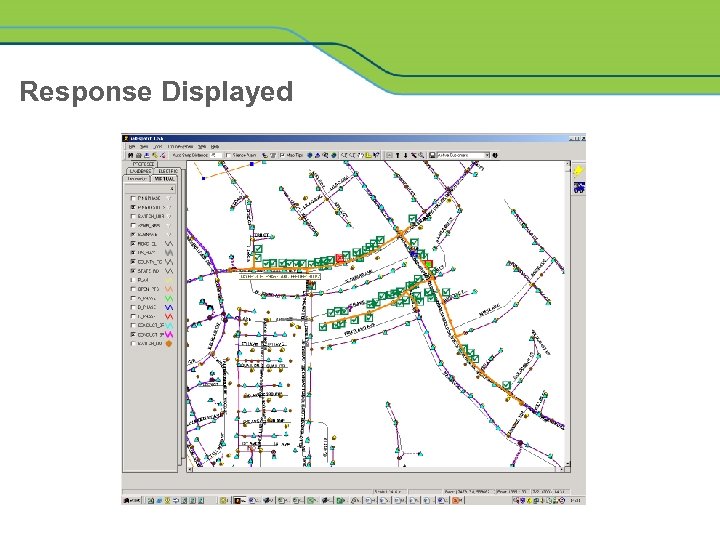Click the up arrow toolbar icon

(x=398, y=155)
